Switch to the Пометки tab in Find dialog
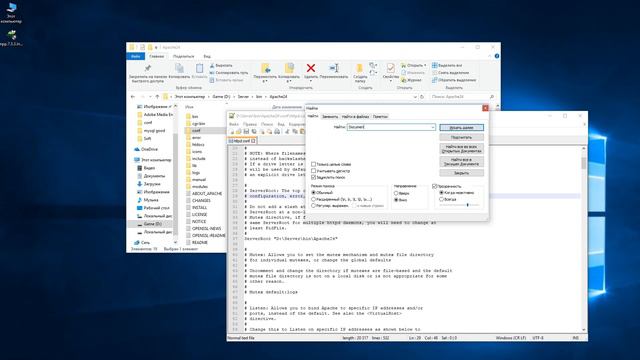This screenshot has height=360, width=640. [380, 117]
